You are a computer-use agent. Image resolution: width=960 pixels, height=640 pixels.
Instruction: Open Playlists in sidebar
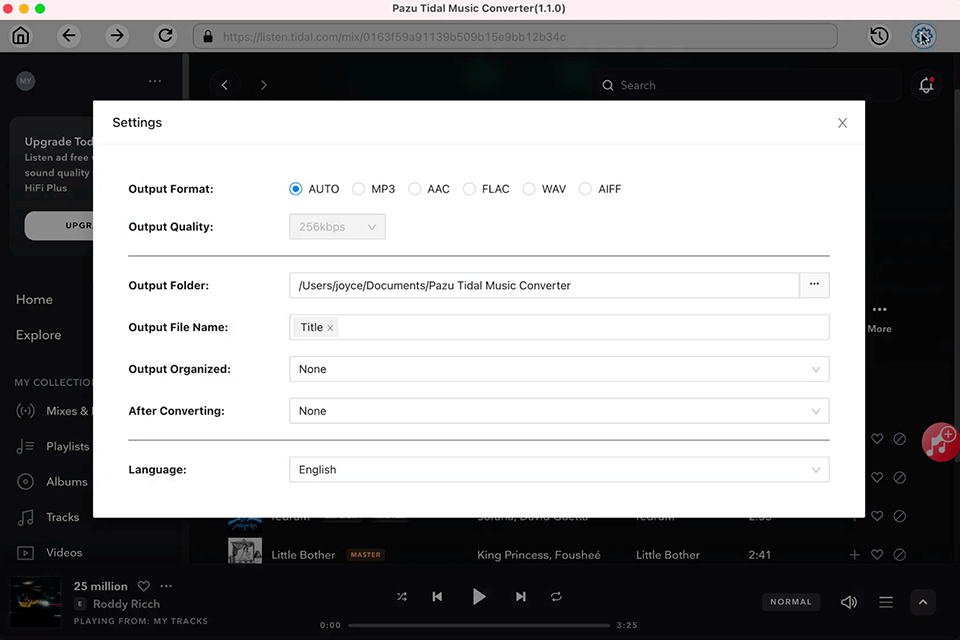[54, 446]
